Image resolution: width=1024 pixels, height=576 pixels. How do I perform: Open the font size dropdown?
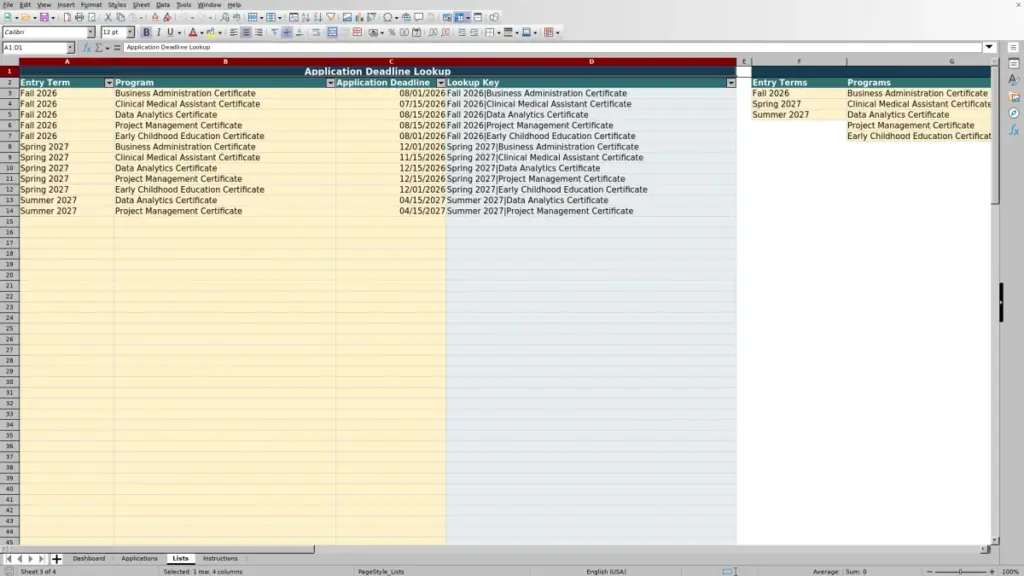coord(131,32)
